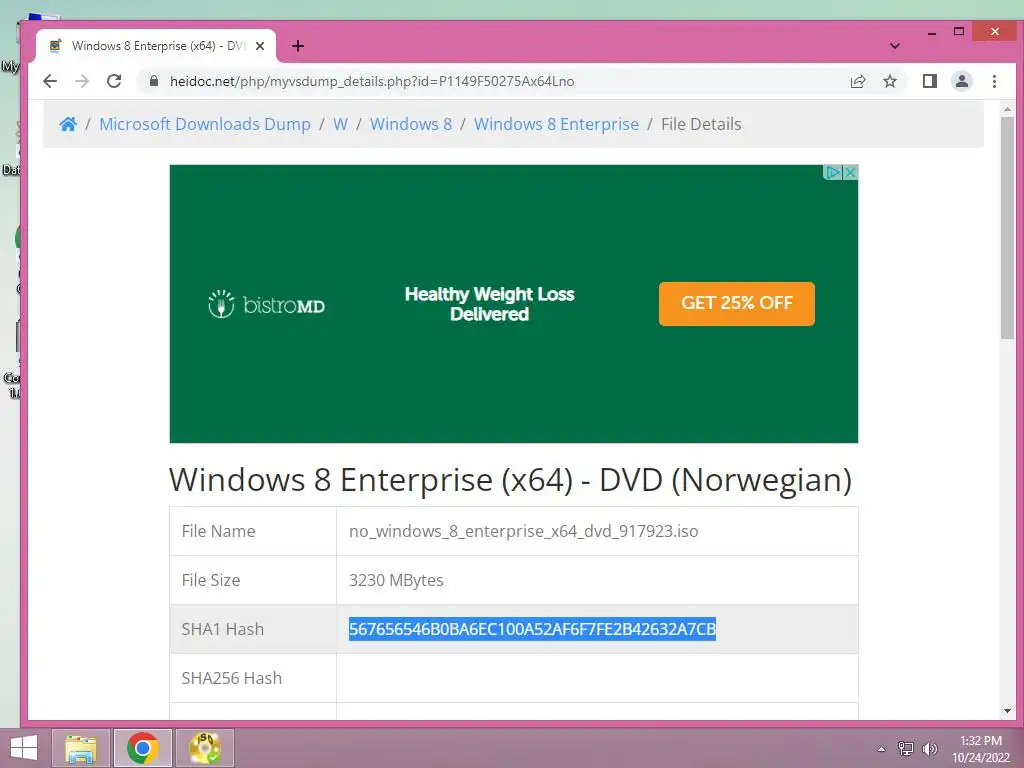Open File Explorer from the taskbar

81,748
